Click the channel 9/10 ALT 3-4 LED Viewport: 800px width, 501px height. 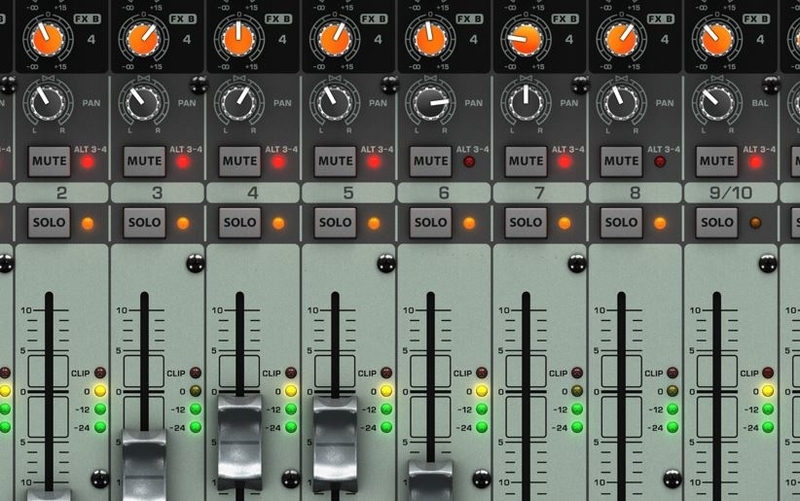click(x=756, y=162)
